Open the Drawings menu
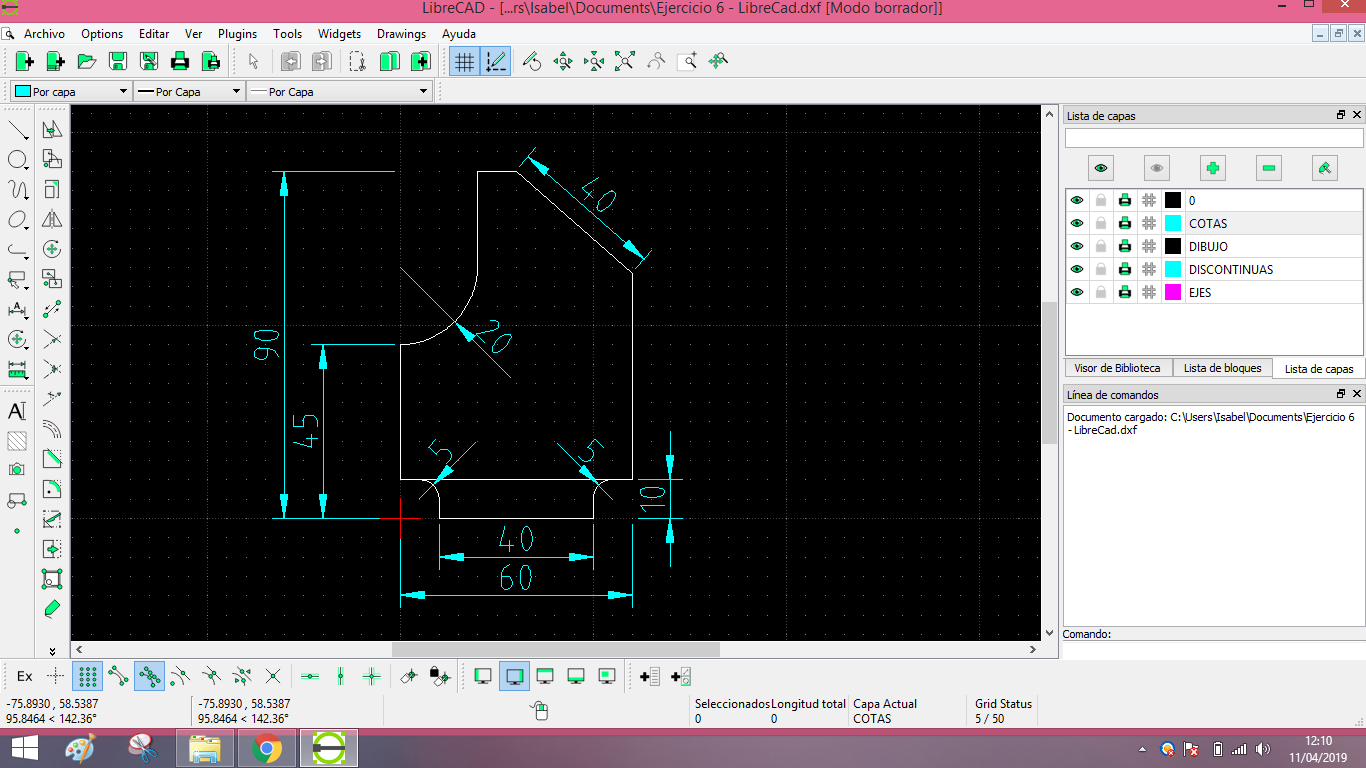Viewport: 1366px width, 768px height. tap(401, 33)
